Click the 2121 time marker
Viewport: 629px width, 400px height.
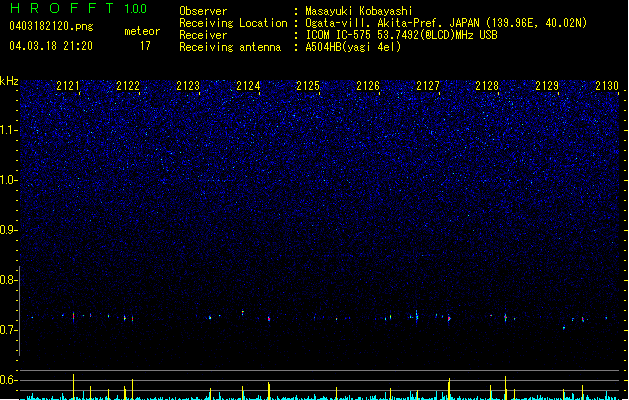[x=68, y=86]
